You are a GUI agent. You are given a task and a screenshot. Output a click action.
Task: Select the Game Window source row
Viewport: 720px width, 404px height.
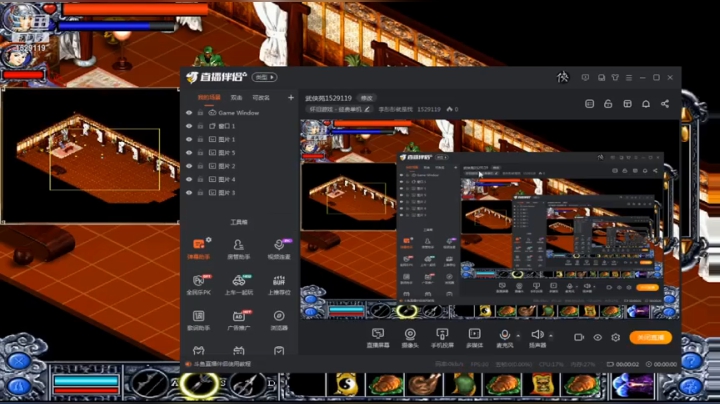(239, 112)
